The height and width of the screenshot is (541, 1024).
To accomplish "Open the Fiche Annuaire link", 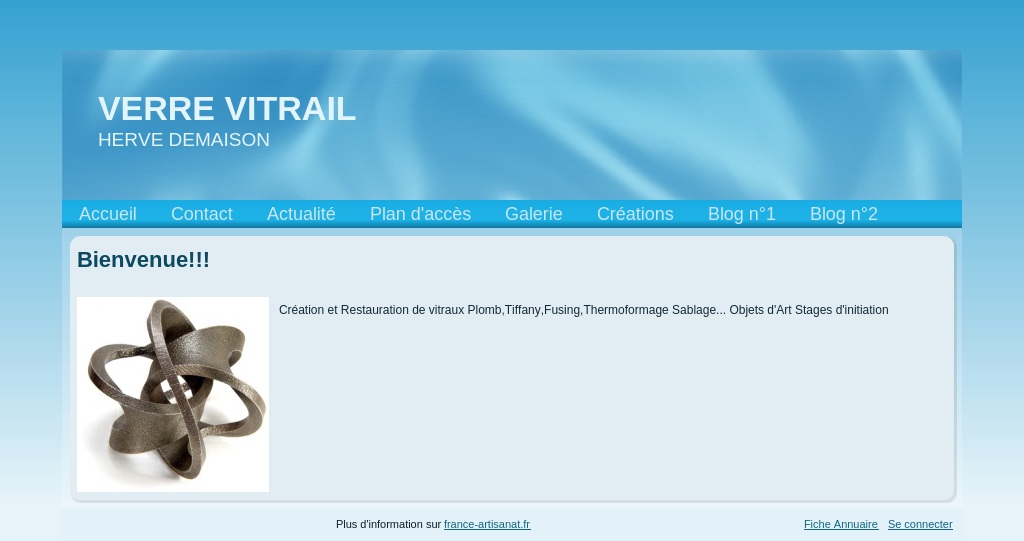I will pos(841,524).
